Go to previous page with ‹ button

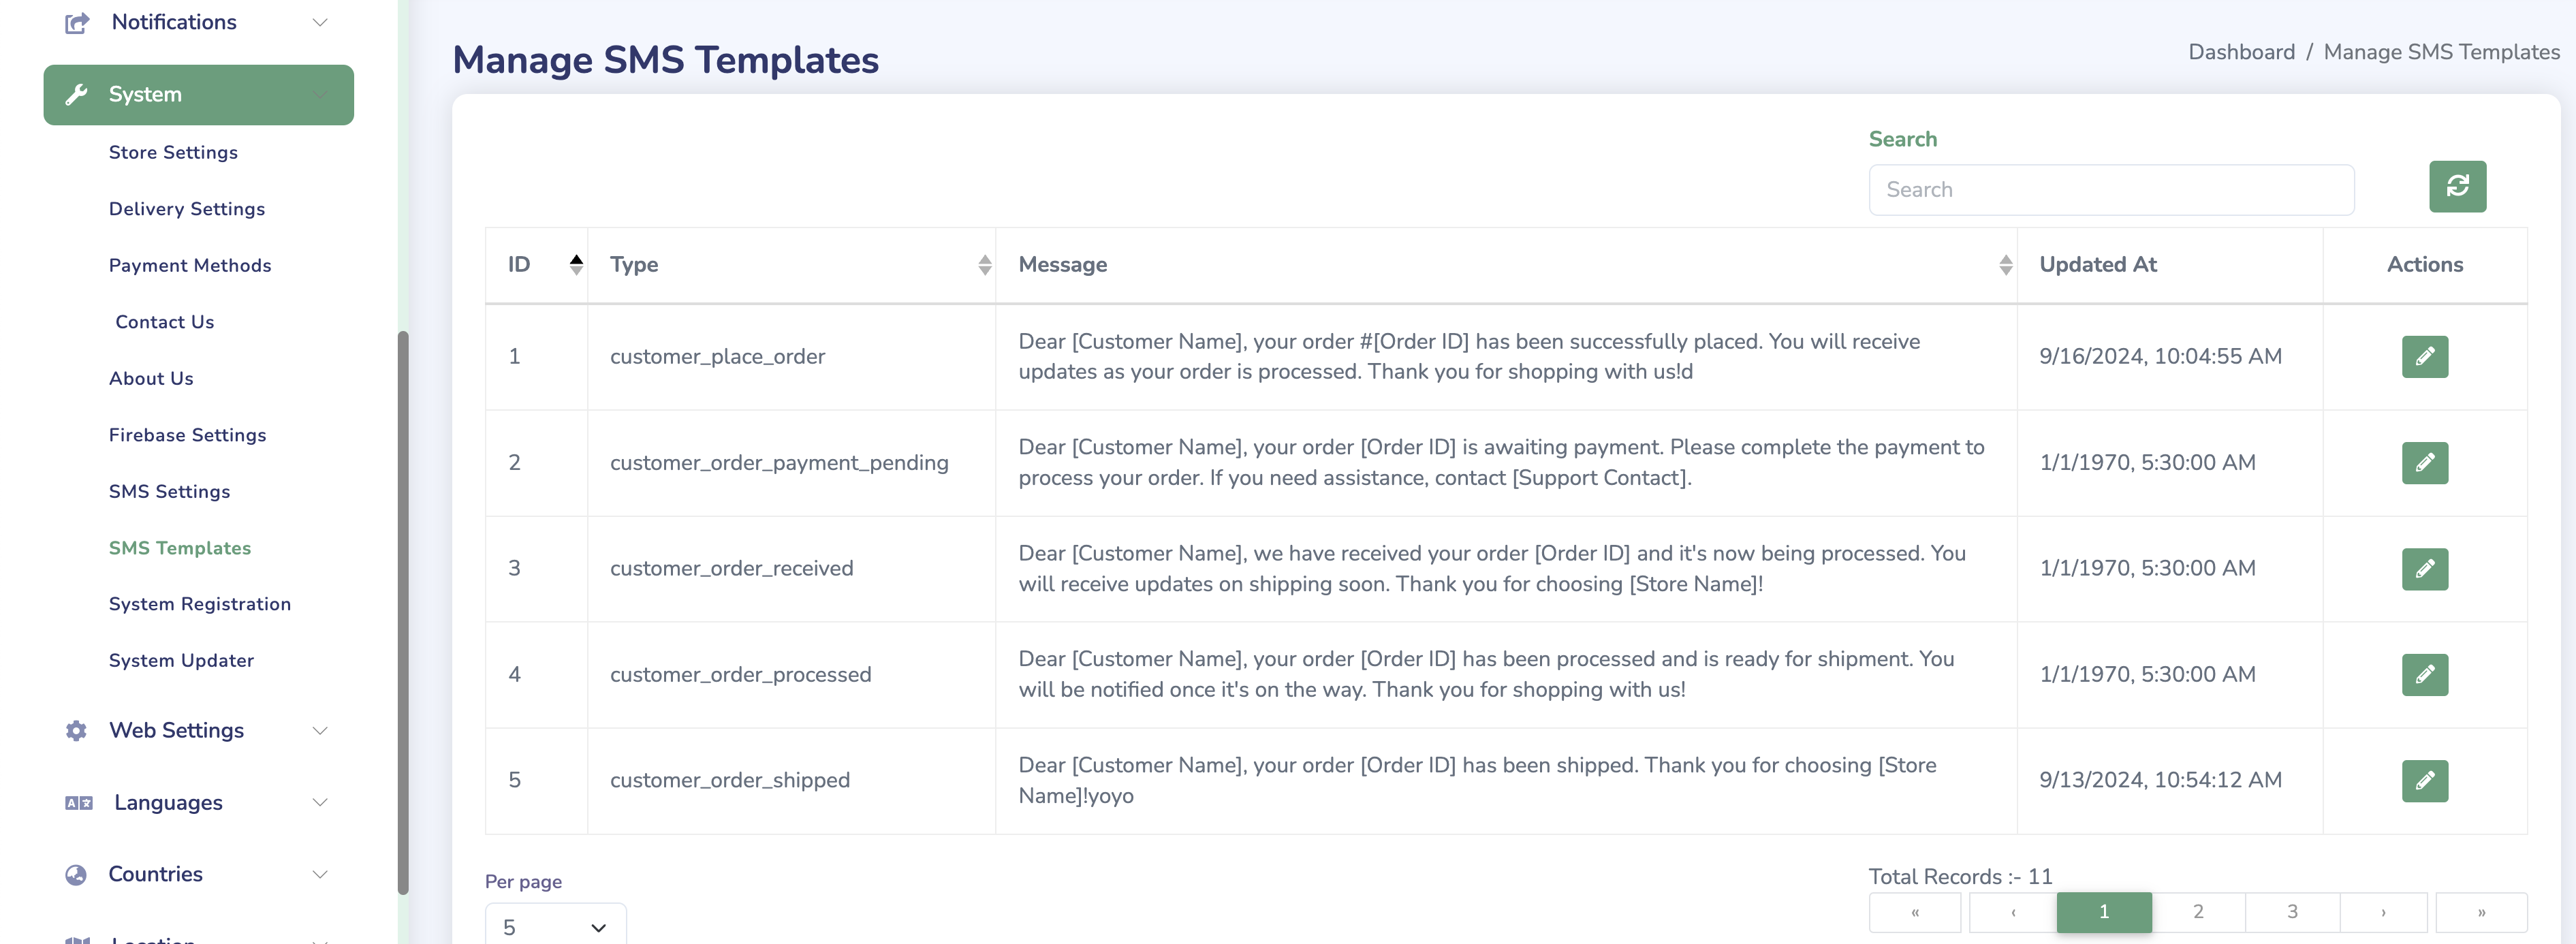[x=2013, y=912]
